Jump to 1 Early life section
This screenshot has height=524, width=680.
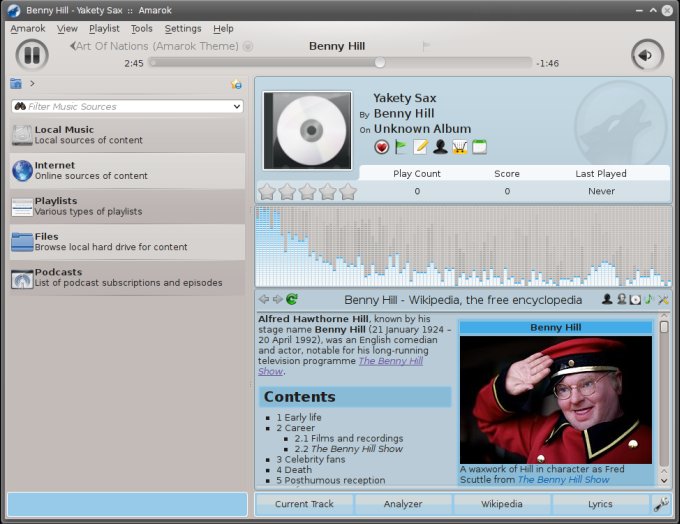point(299,417)
